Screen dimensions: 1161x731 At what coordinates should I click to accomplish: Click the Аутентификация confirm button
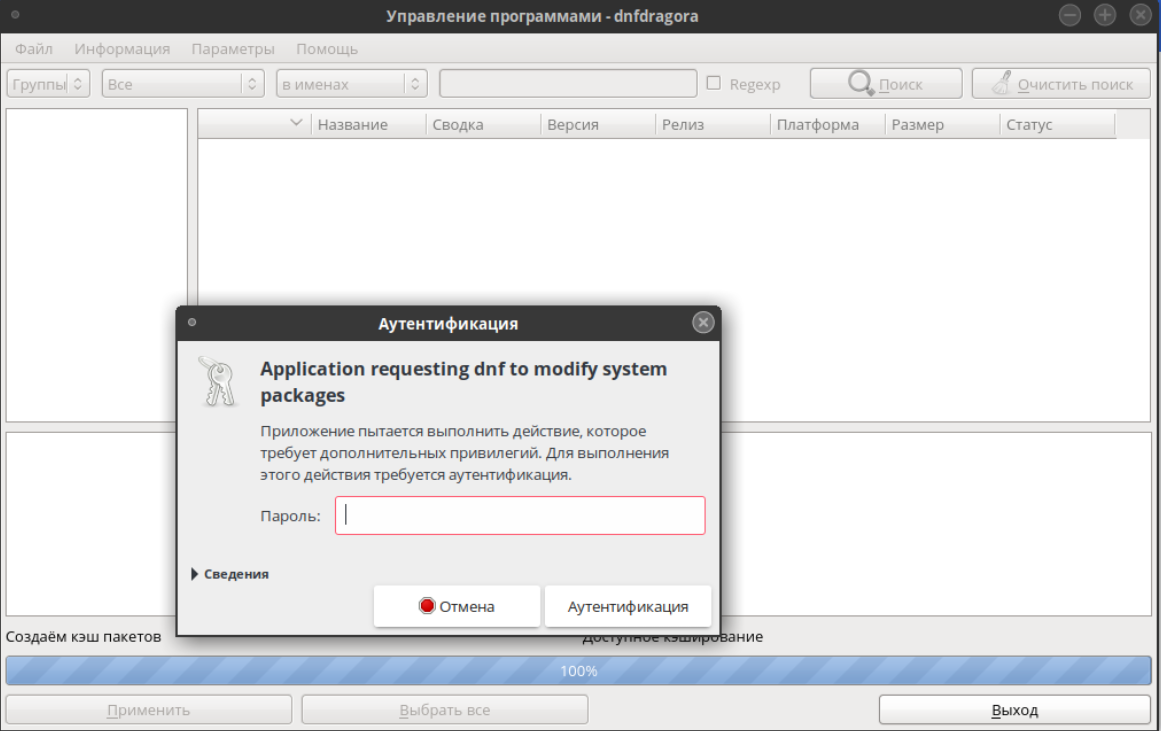[x=628, y=607]
